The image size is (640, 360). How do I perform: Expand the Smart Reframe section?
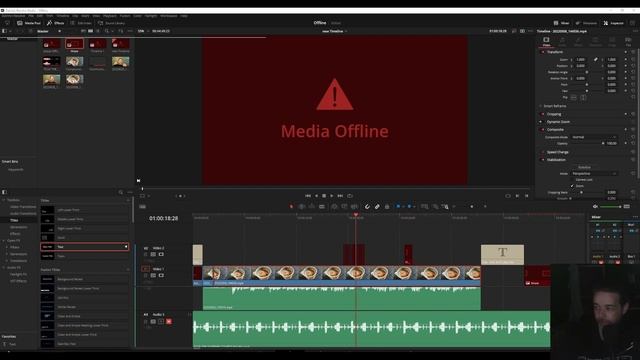554,106
